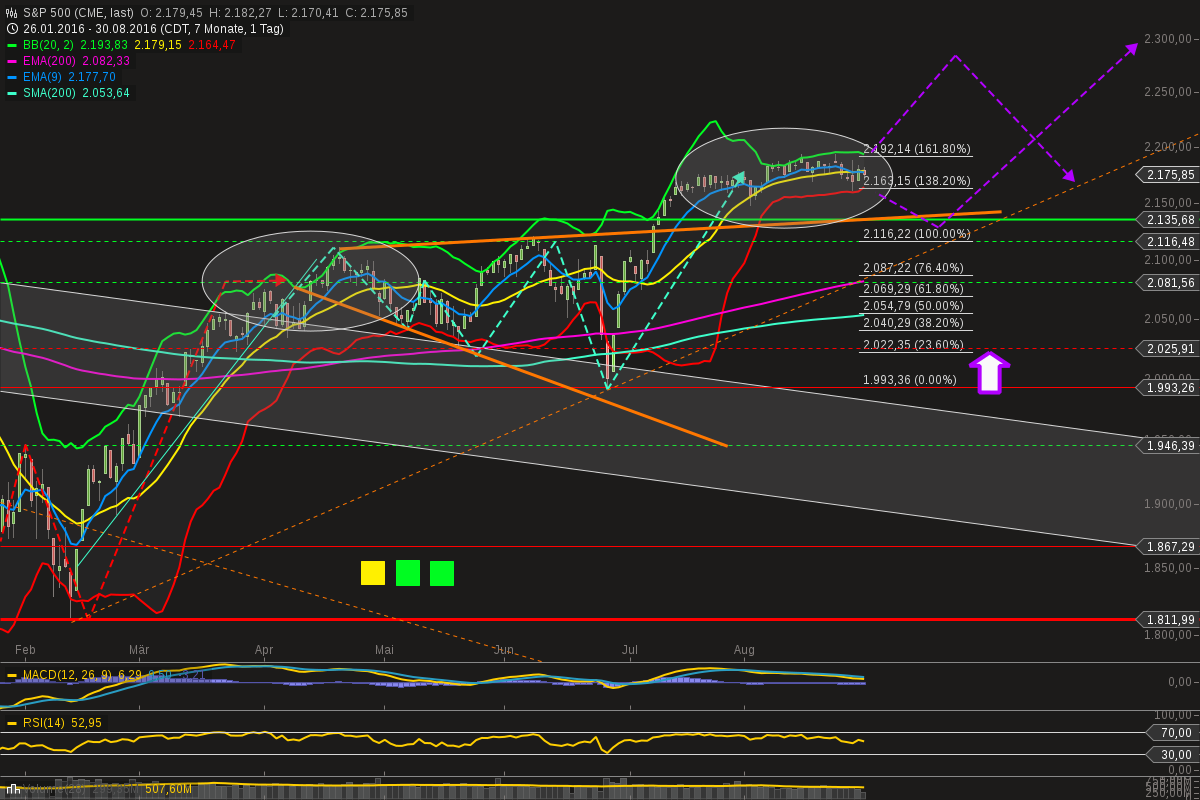The height and width of the screenshot is (800, 1200).
Task: Click the magenta EMA(200) legend marker
Action: [12, 61]
